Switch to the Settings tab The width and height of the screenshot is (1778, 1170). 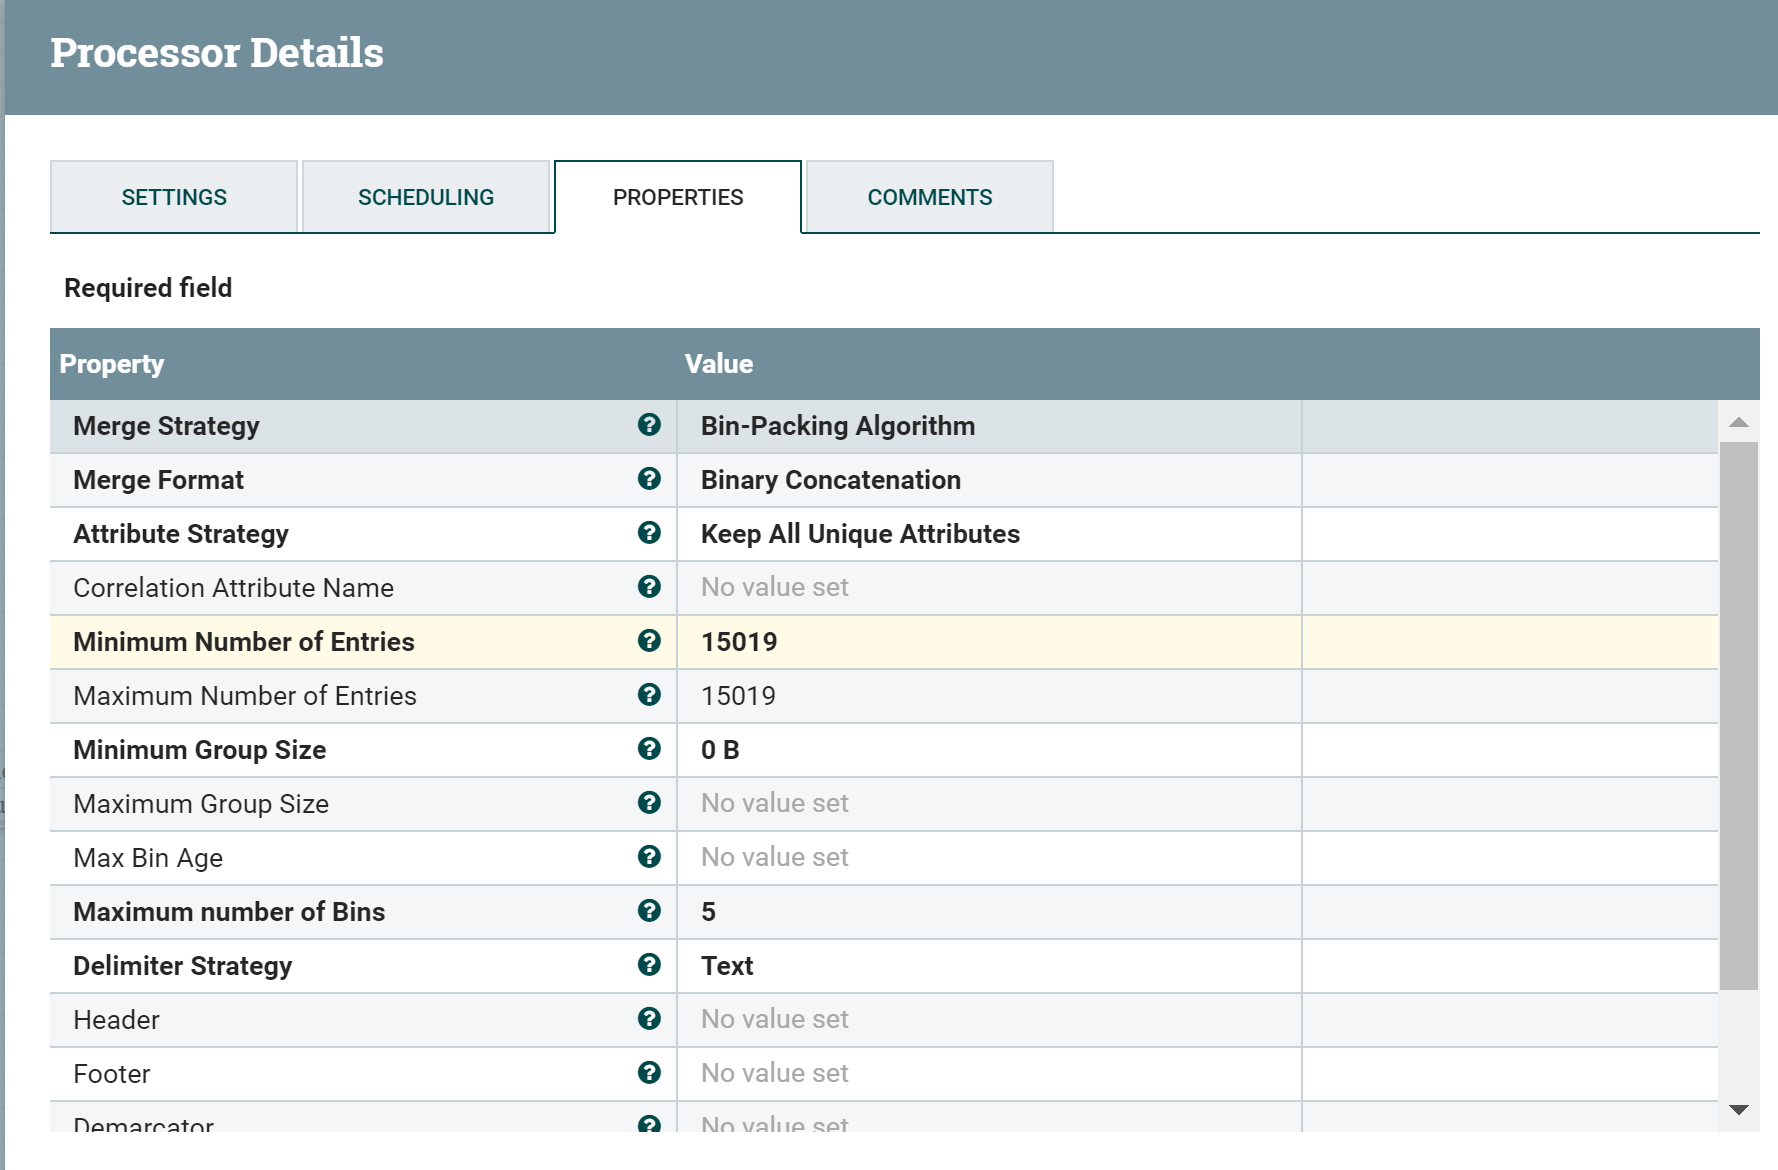[x=174, y=197]
